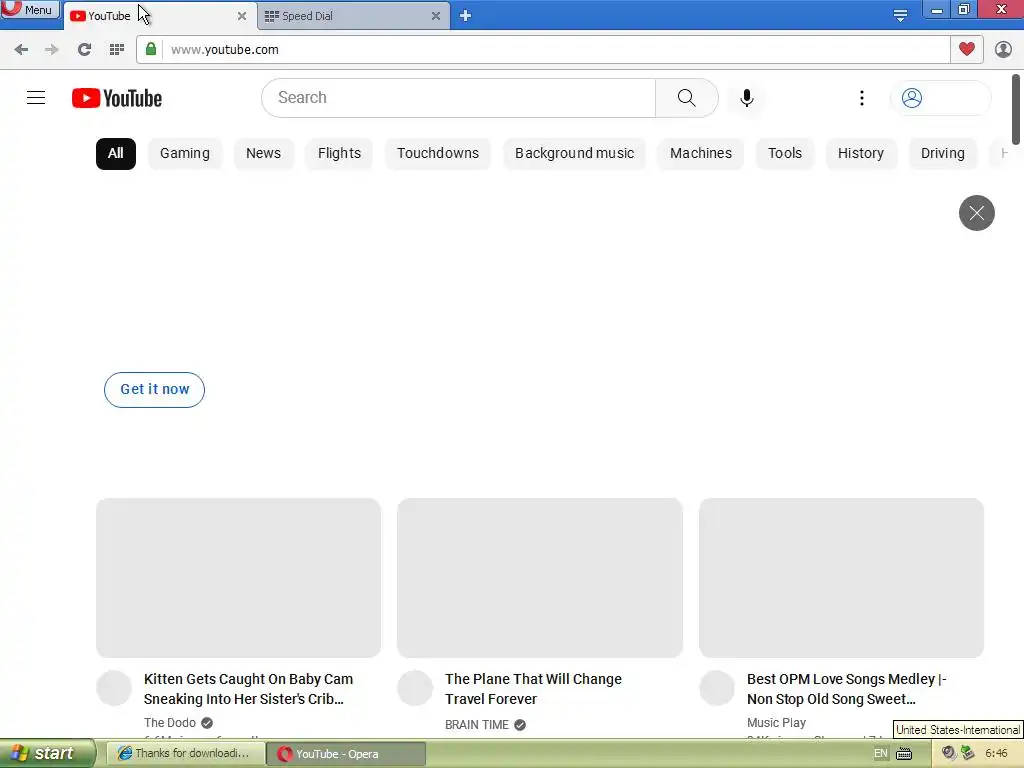Open a new tab with the plus button
Screen dimensions: 1024x768
click(x=465, y=16)
